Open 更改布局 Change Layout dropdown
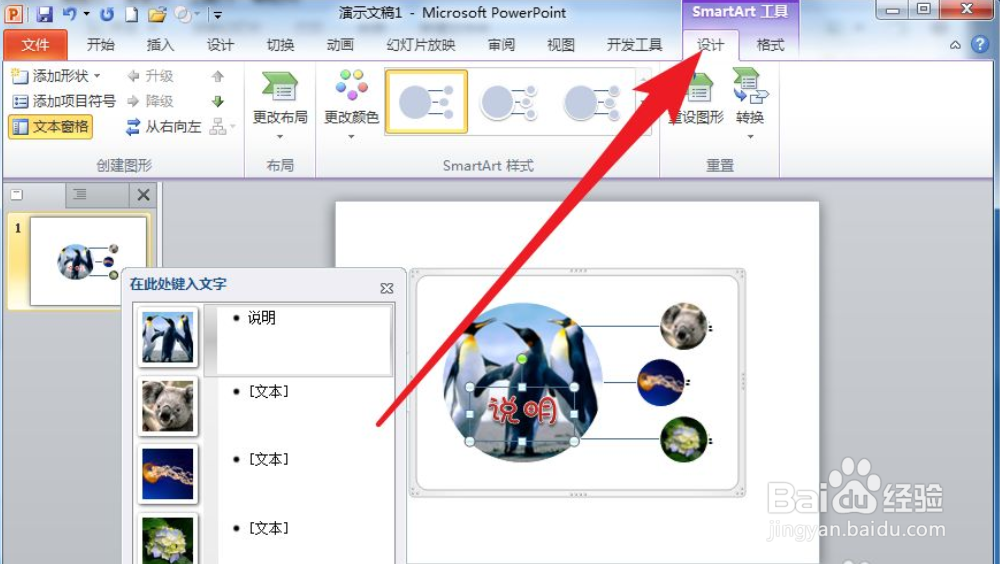Screen dimensions: 1000x564 click(280, 105)
